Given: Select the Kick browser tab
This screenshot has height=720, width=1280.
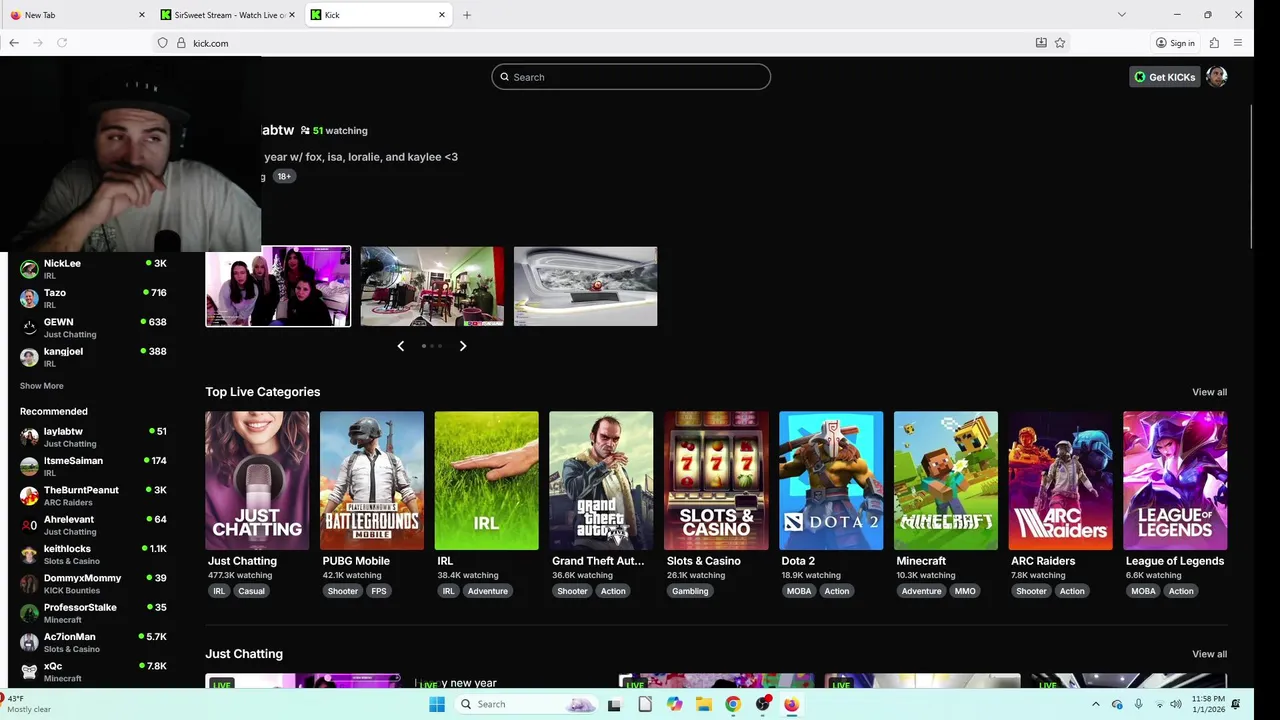Looking at the screenshot, I should point(377,15).
